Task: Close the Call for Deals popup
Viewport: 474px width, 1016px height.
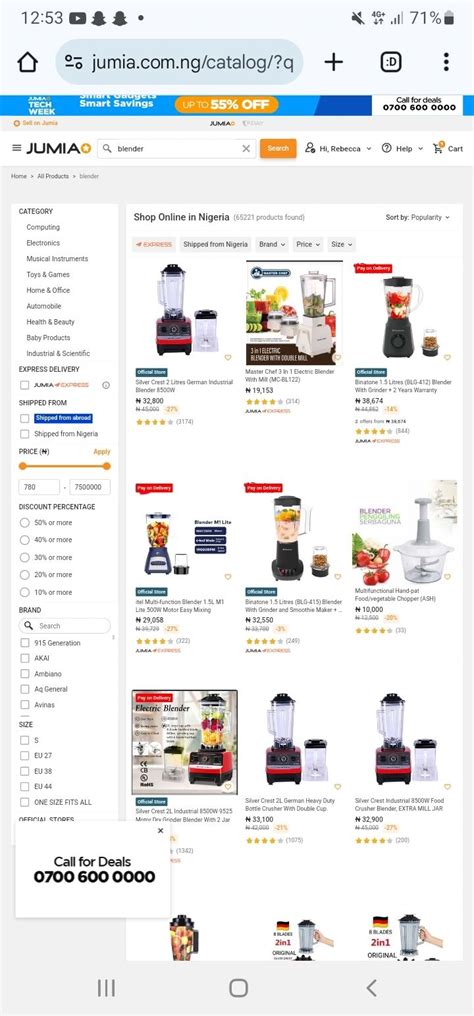Action: point(161,831)
